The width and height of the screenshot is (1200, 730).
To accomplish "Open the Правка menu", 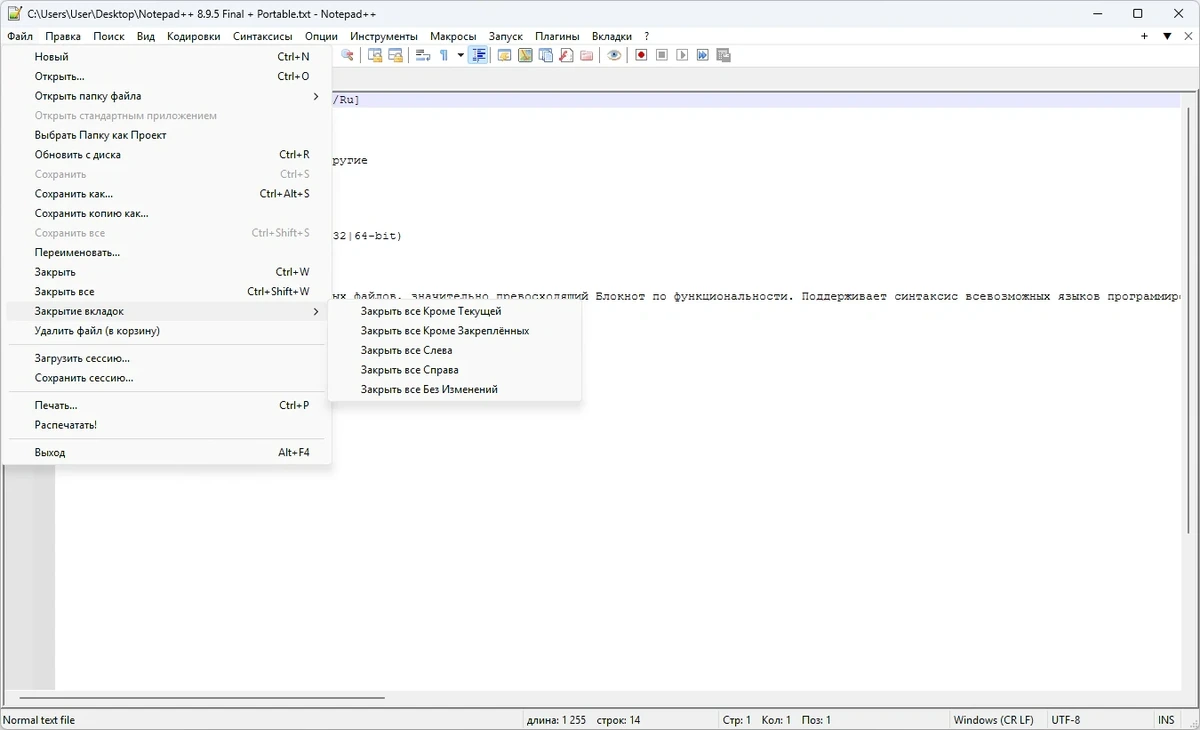I will 63,36.
